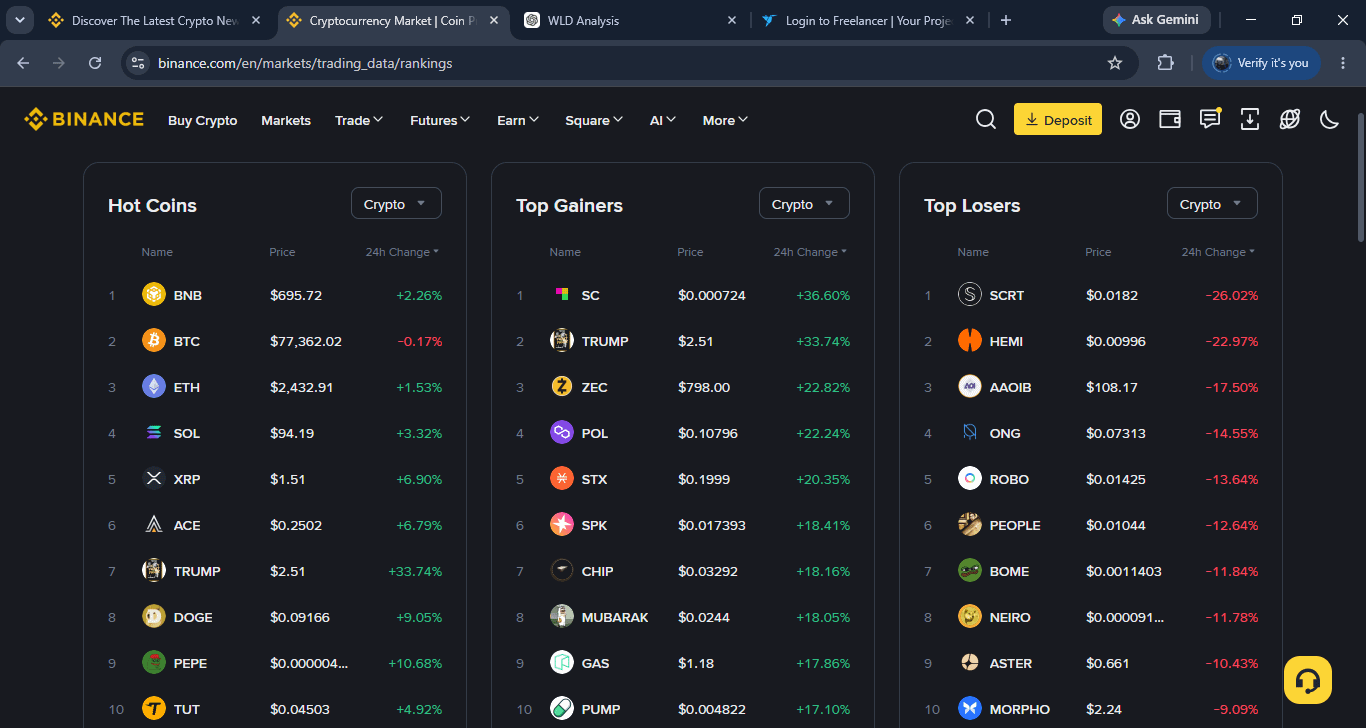Click the BTC coin icon
Screen dimensions: 1366x728
(x=154, y=341)
